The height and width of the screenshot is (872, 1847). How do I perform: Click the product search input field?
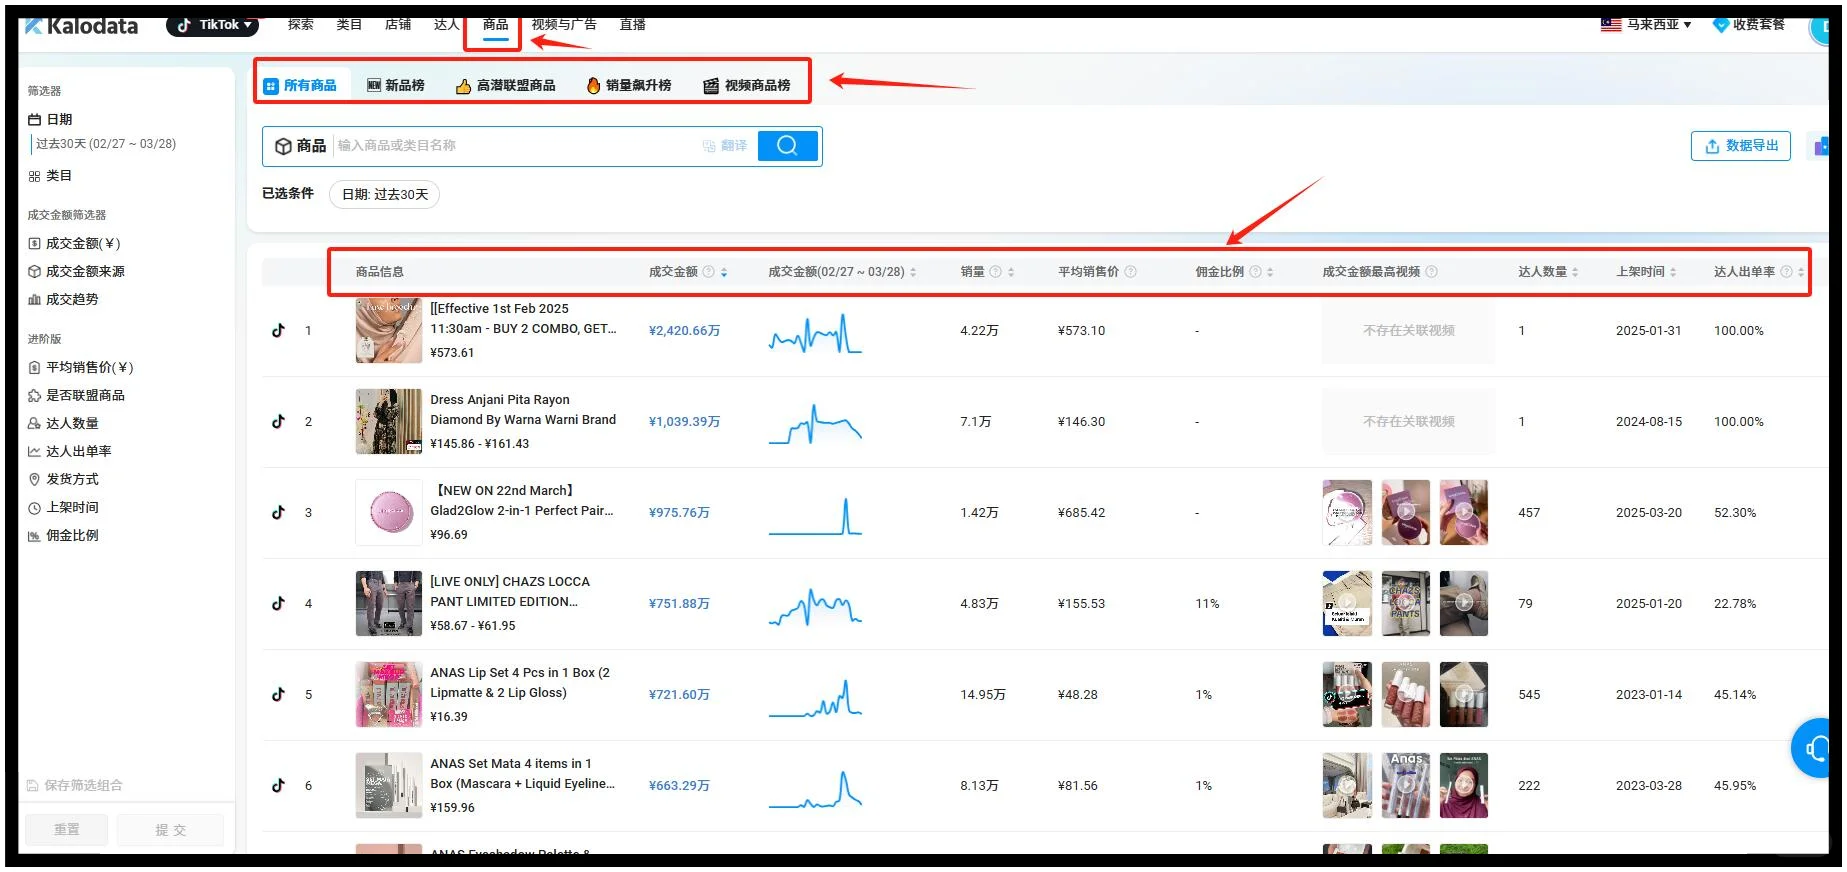(x=515, y=146)
